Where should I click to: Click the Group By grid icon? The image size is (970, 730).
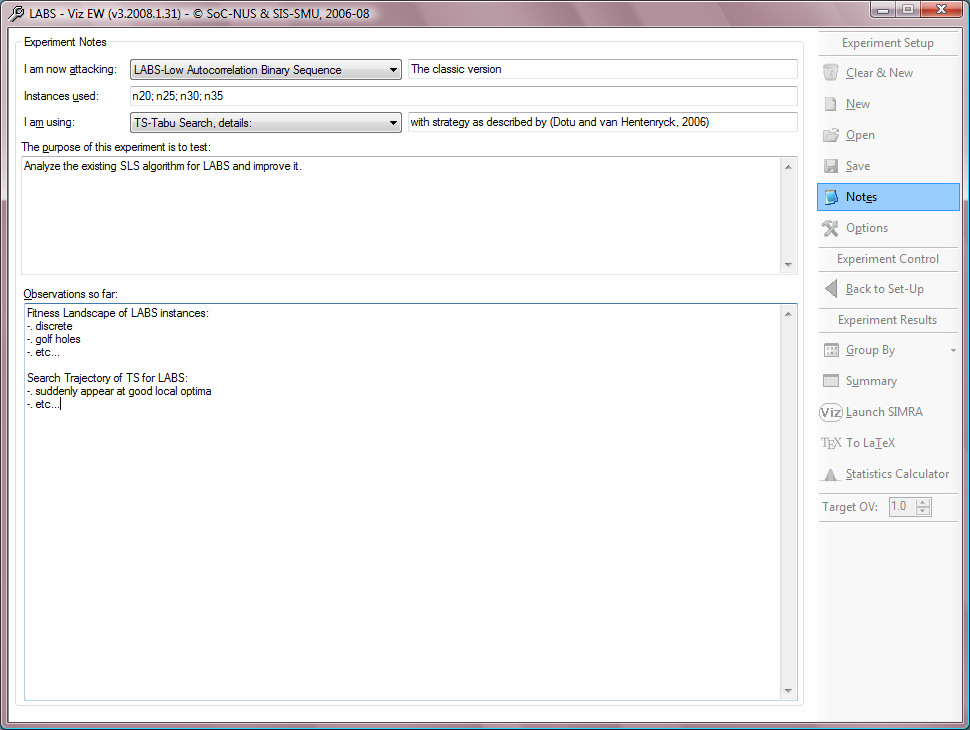tap(831, 350)
